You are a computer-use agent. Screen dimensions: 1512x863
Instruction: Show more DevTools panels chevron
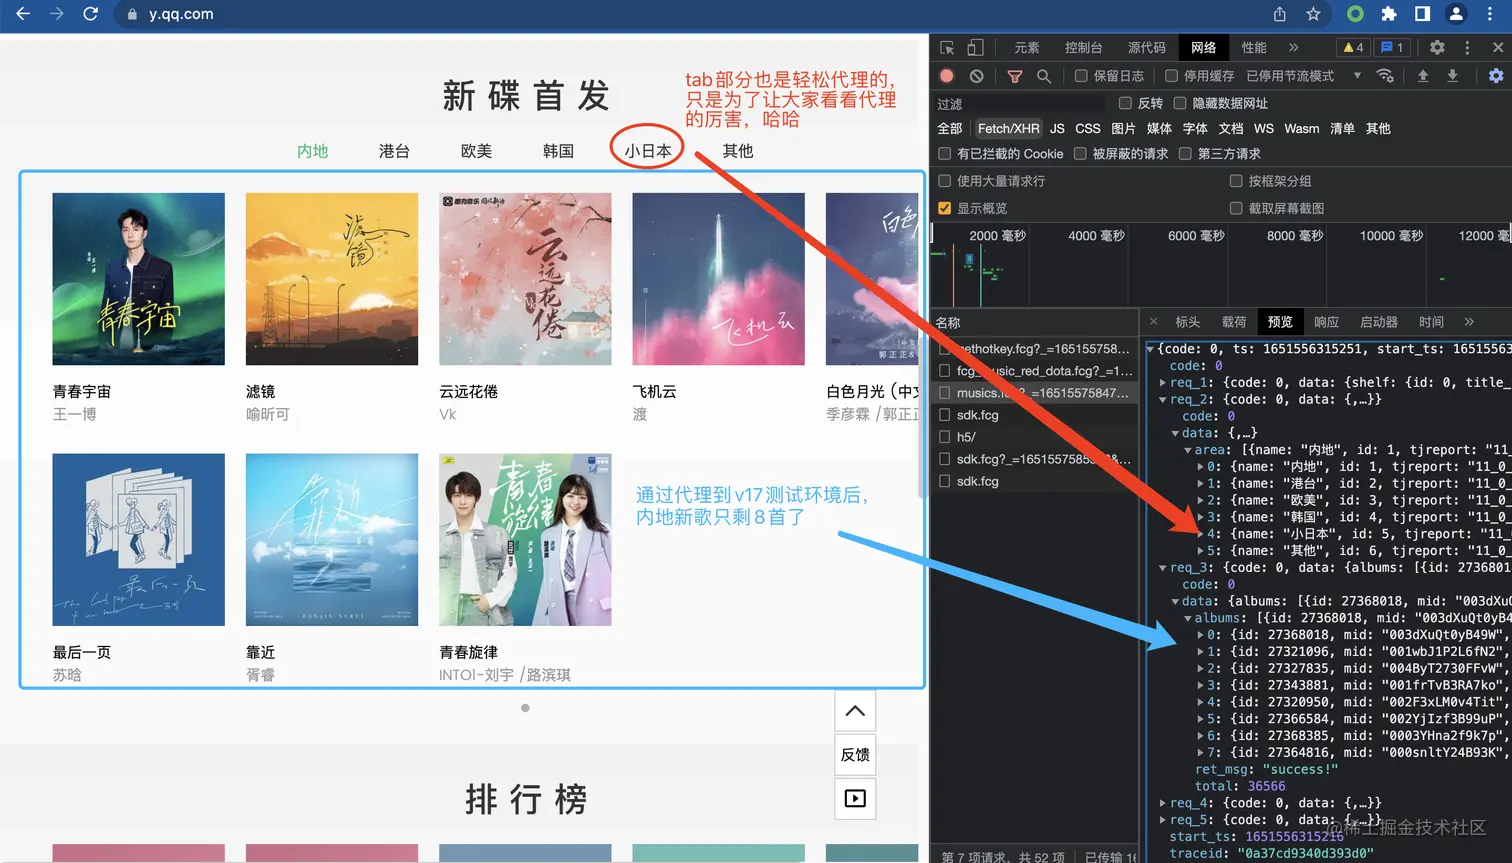[1293, 47]
